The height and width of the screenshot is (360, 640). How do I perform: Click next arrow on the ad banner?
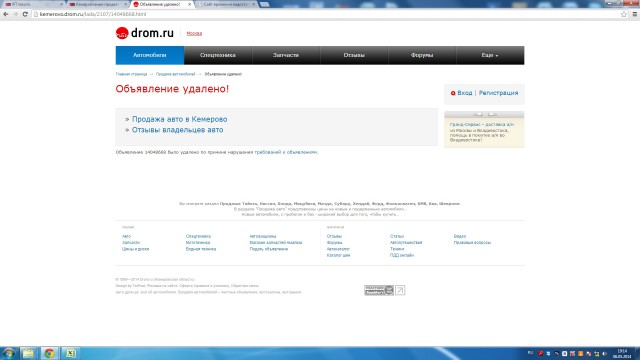[492, 114]
